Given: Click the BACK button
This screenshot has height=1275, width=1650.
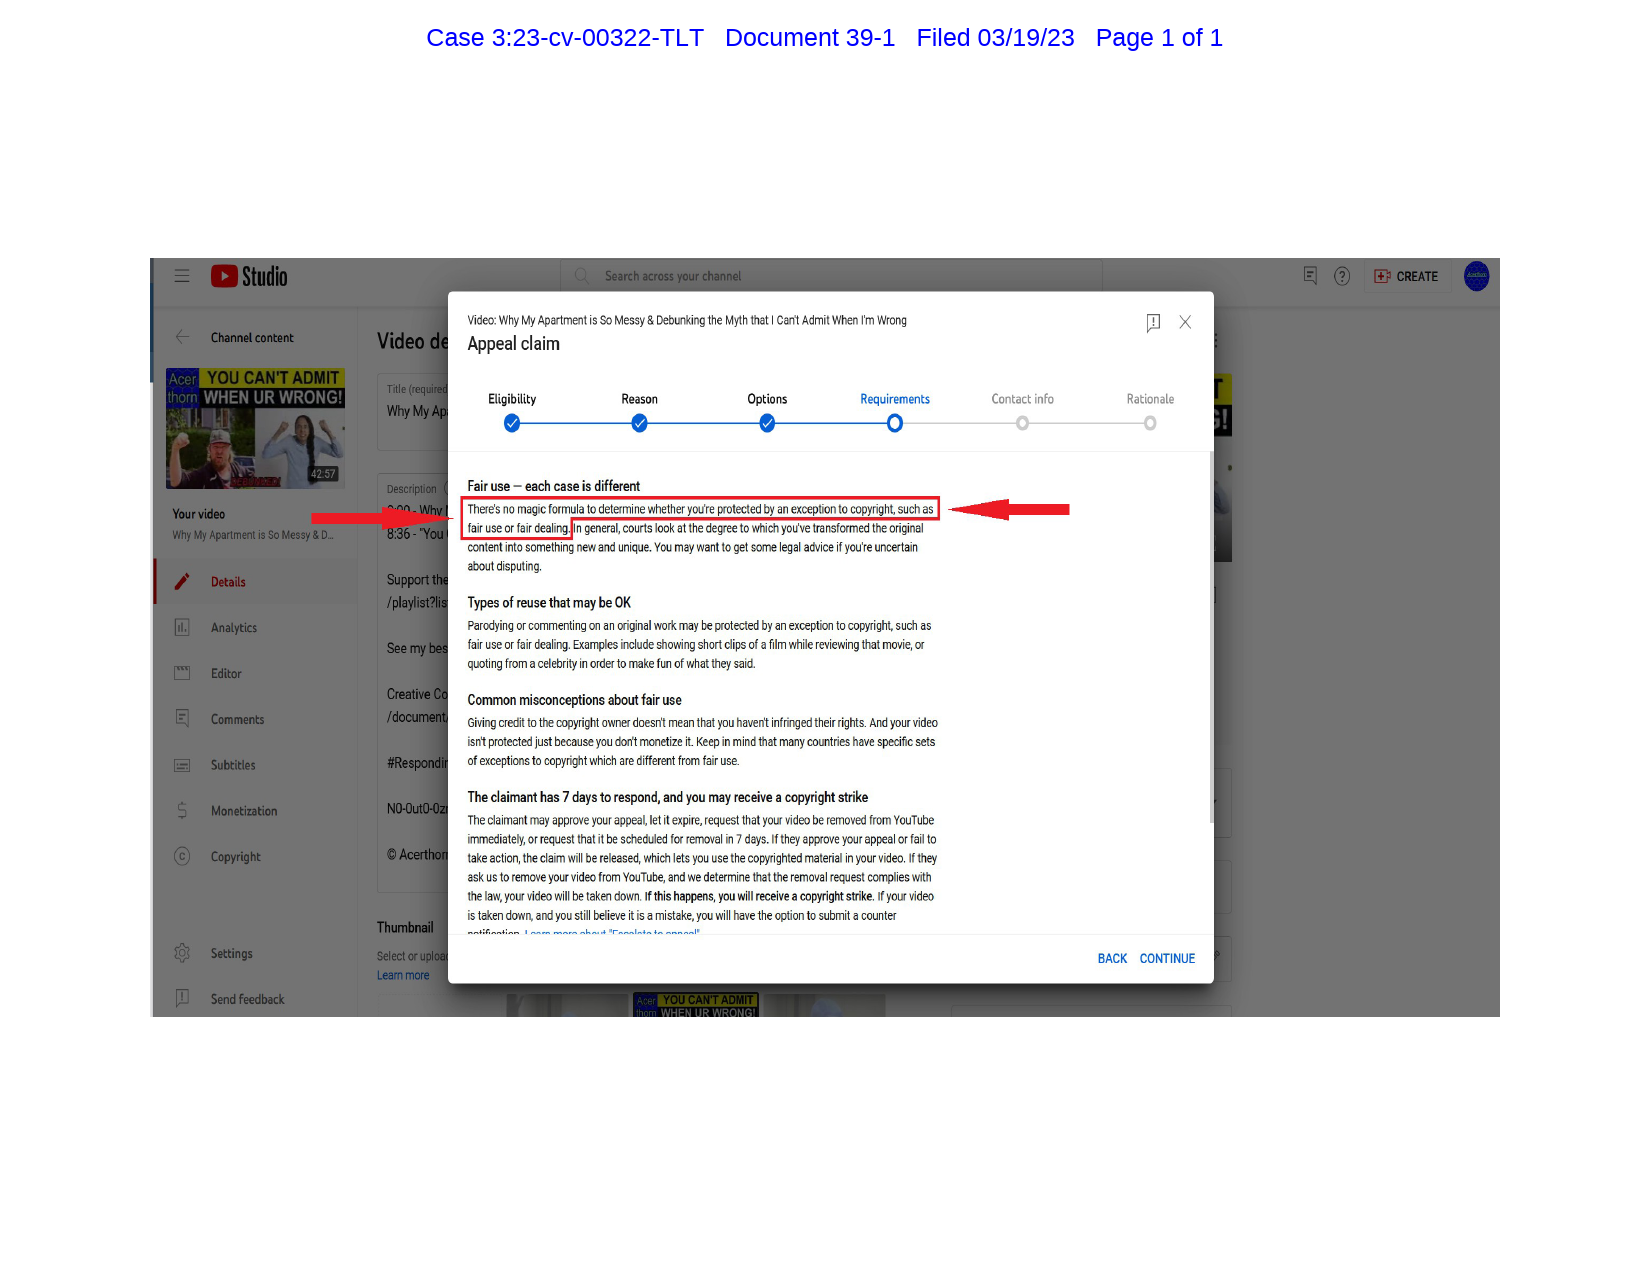Looking at the screenshot, I should point(1112,958).
